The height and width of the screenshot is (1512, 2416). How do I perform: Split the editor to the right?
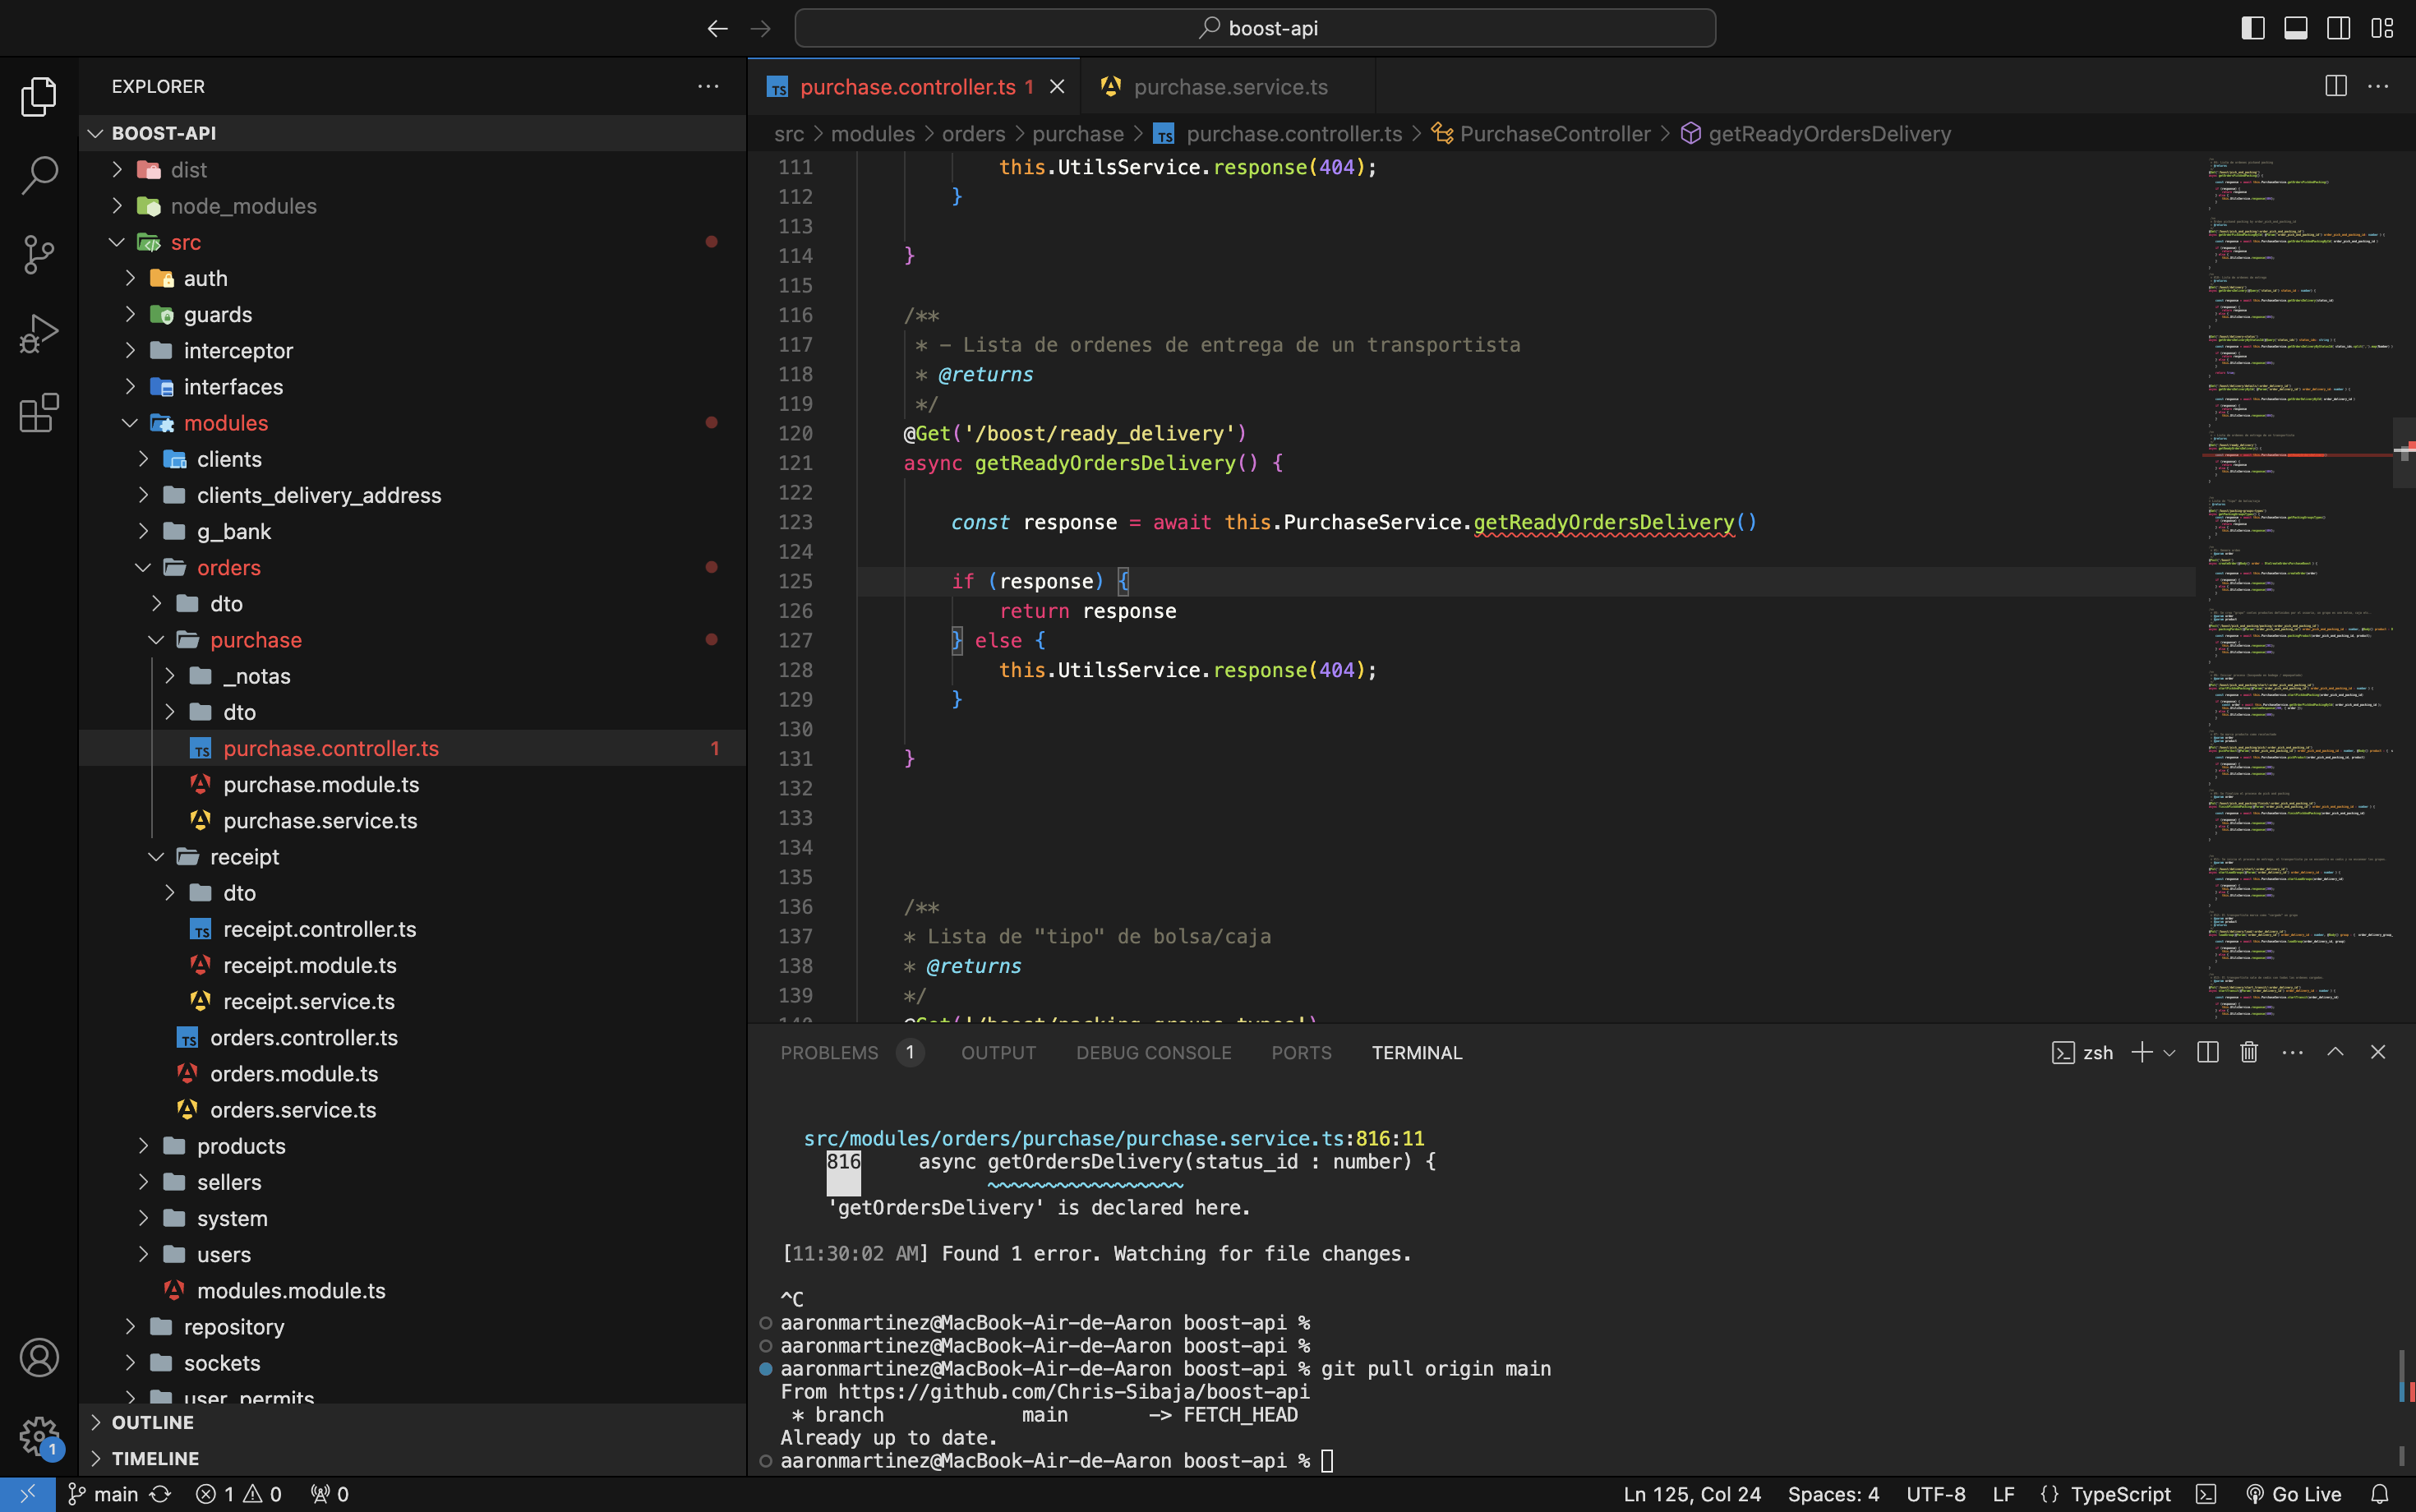pyautogui.click(x=2335, y=86)
